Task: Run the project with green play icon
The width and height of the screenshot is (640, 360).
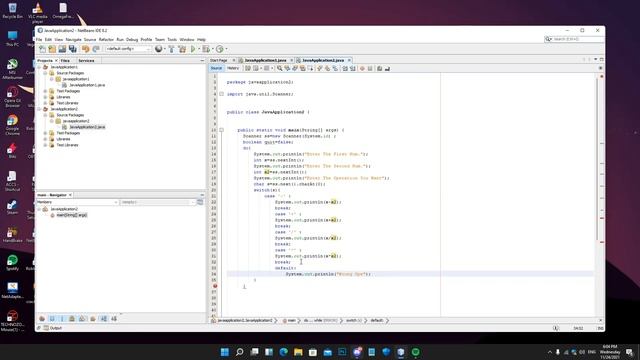Action: click(193, 49)
